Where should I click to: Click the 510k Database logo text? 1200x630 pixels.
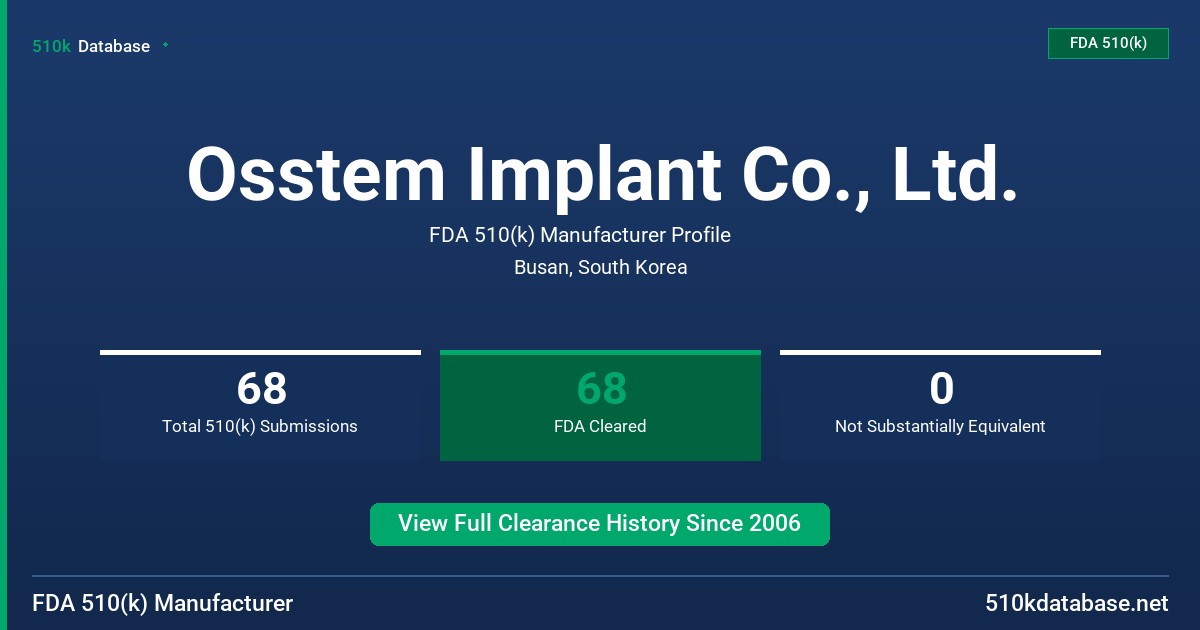pyautogui.click(x=91, y=46)
